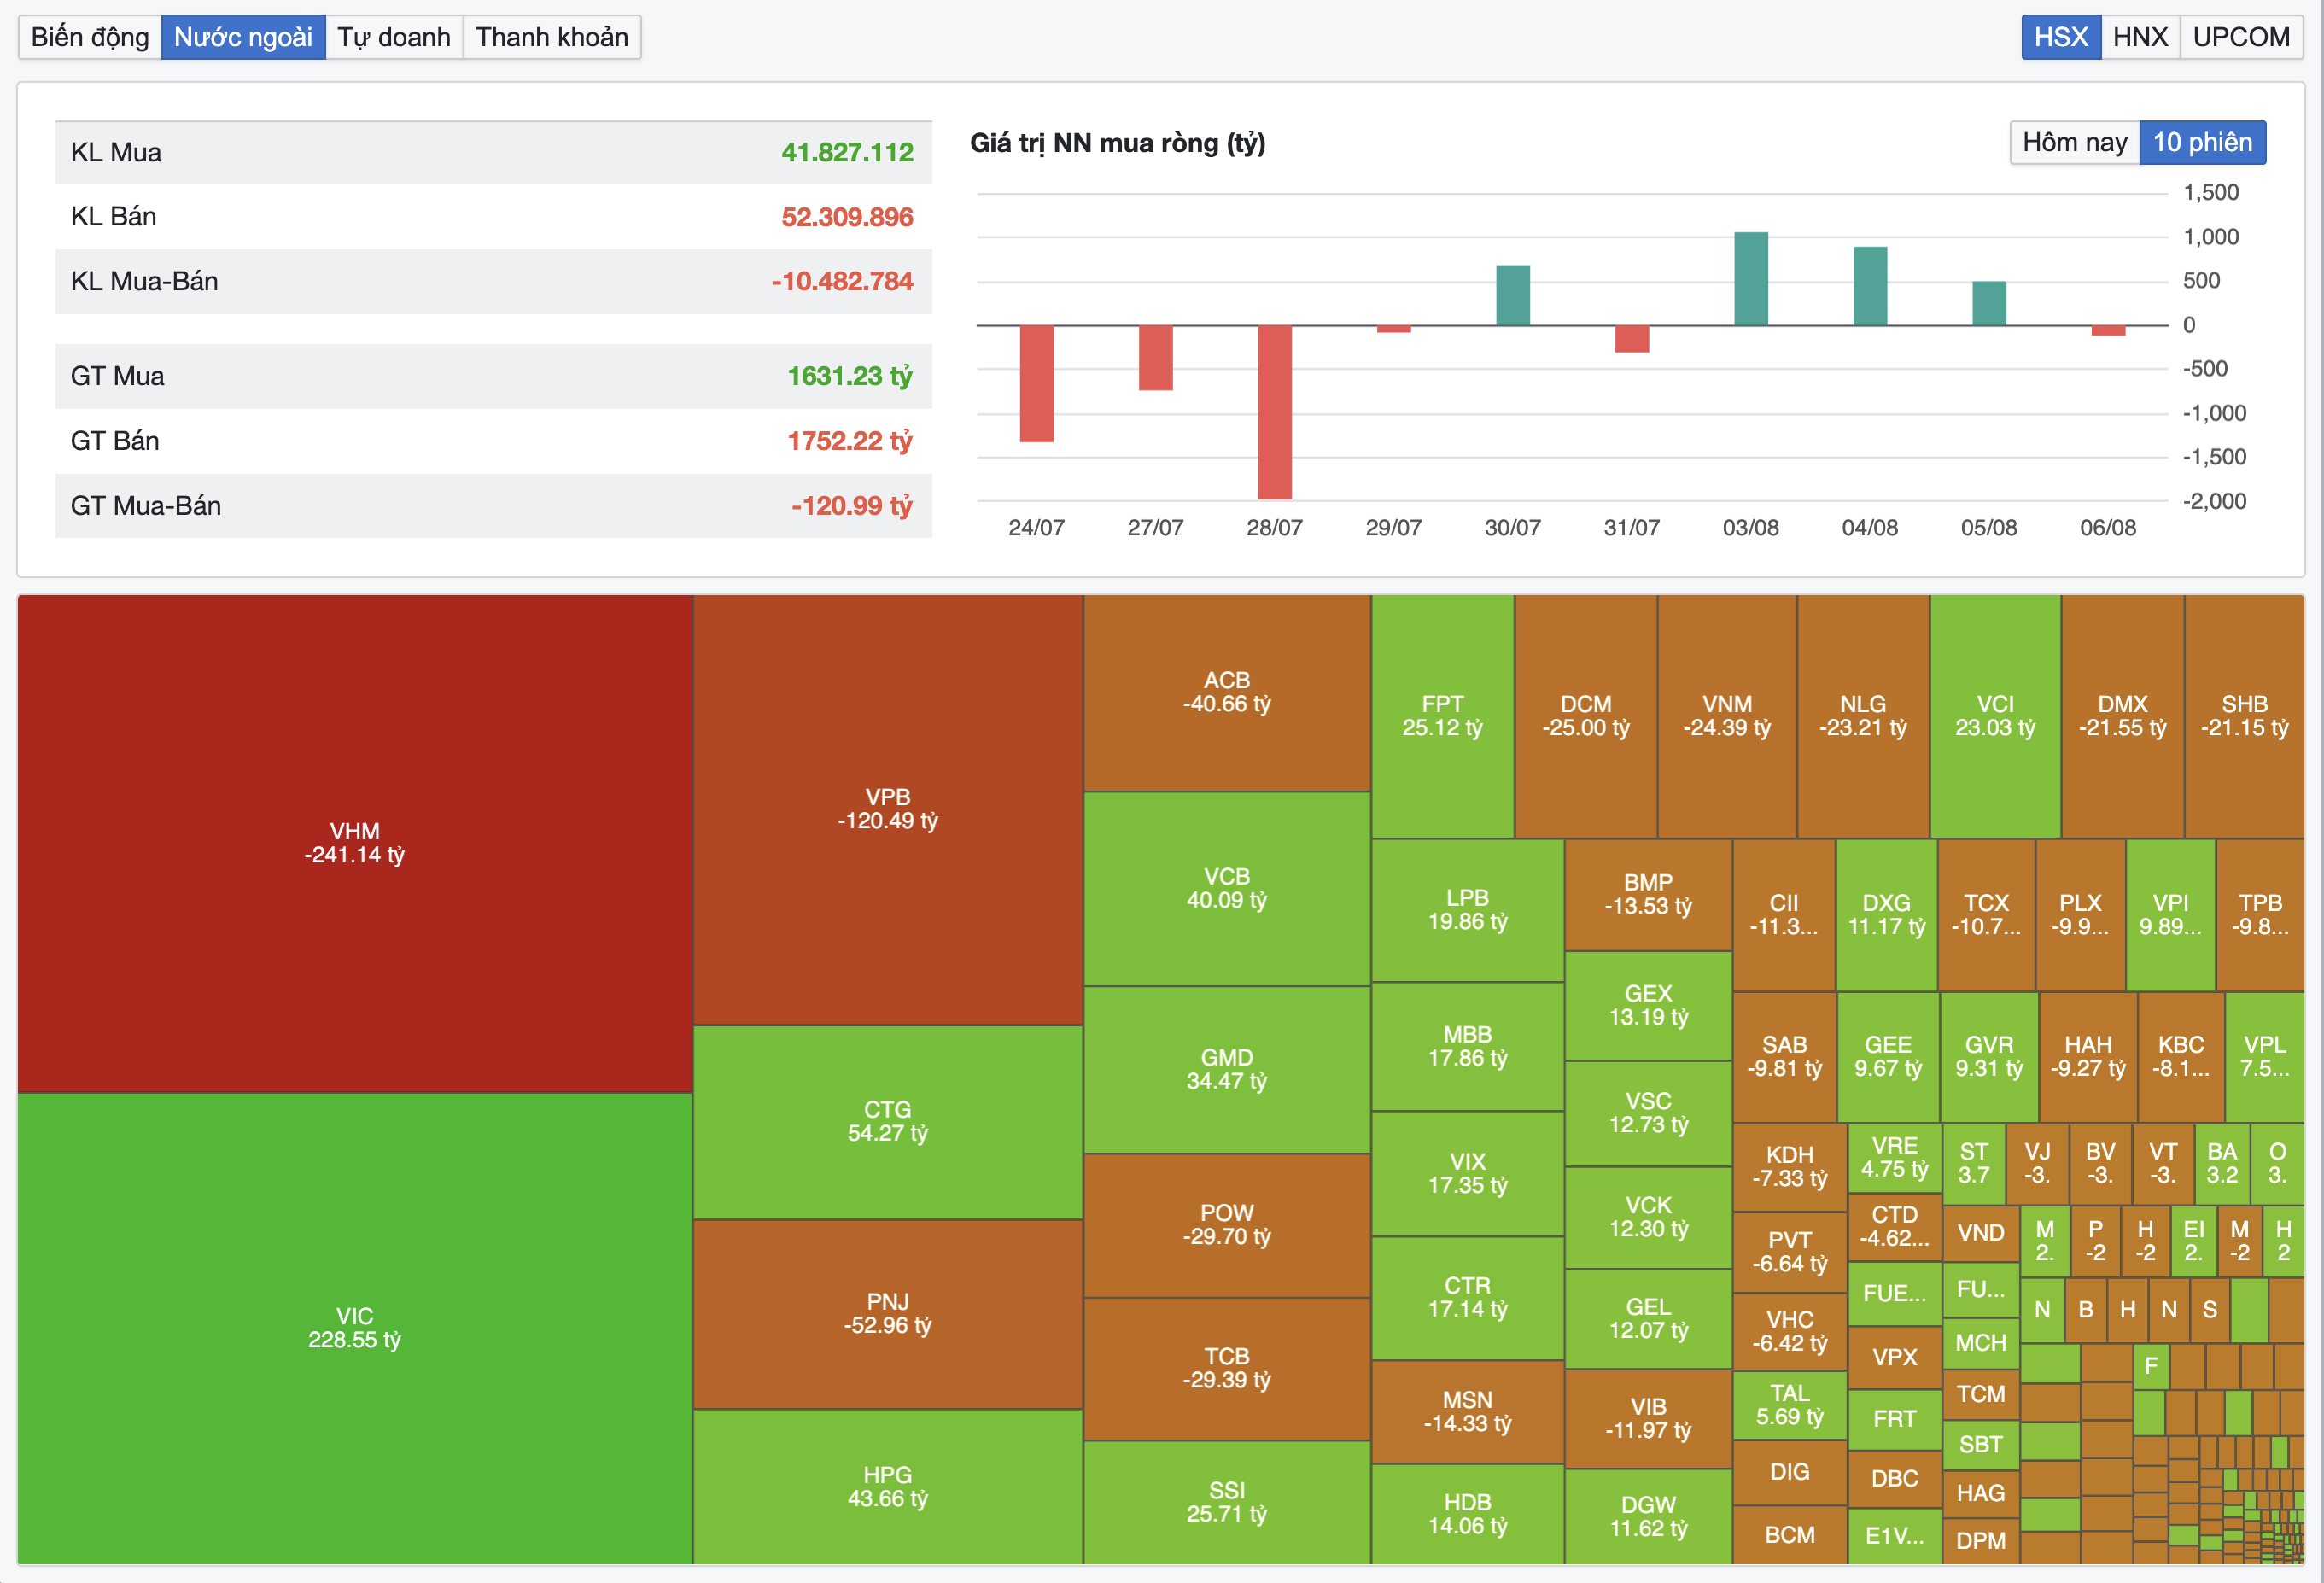The width and height of the screenshot is (2324, 1583).
Task: Select the DGW 11.62 tỷ block
Action: [x=1648, y=1517]
